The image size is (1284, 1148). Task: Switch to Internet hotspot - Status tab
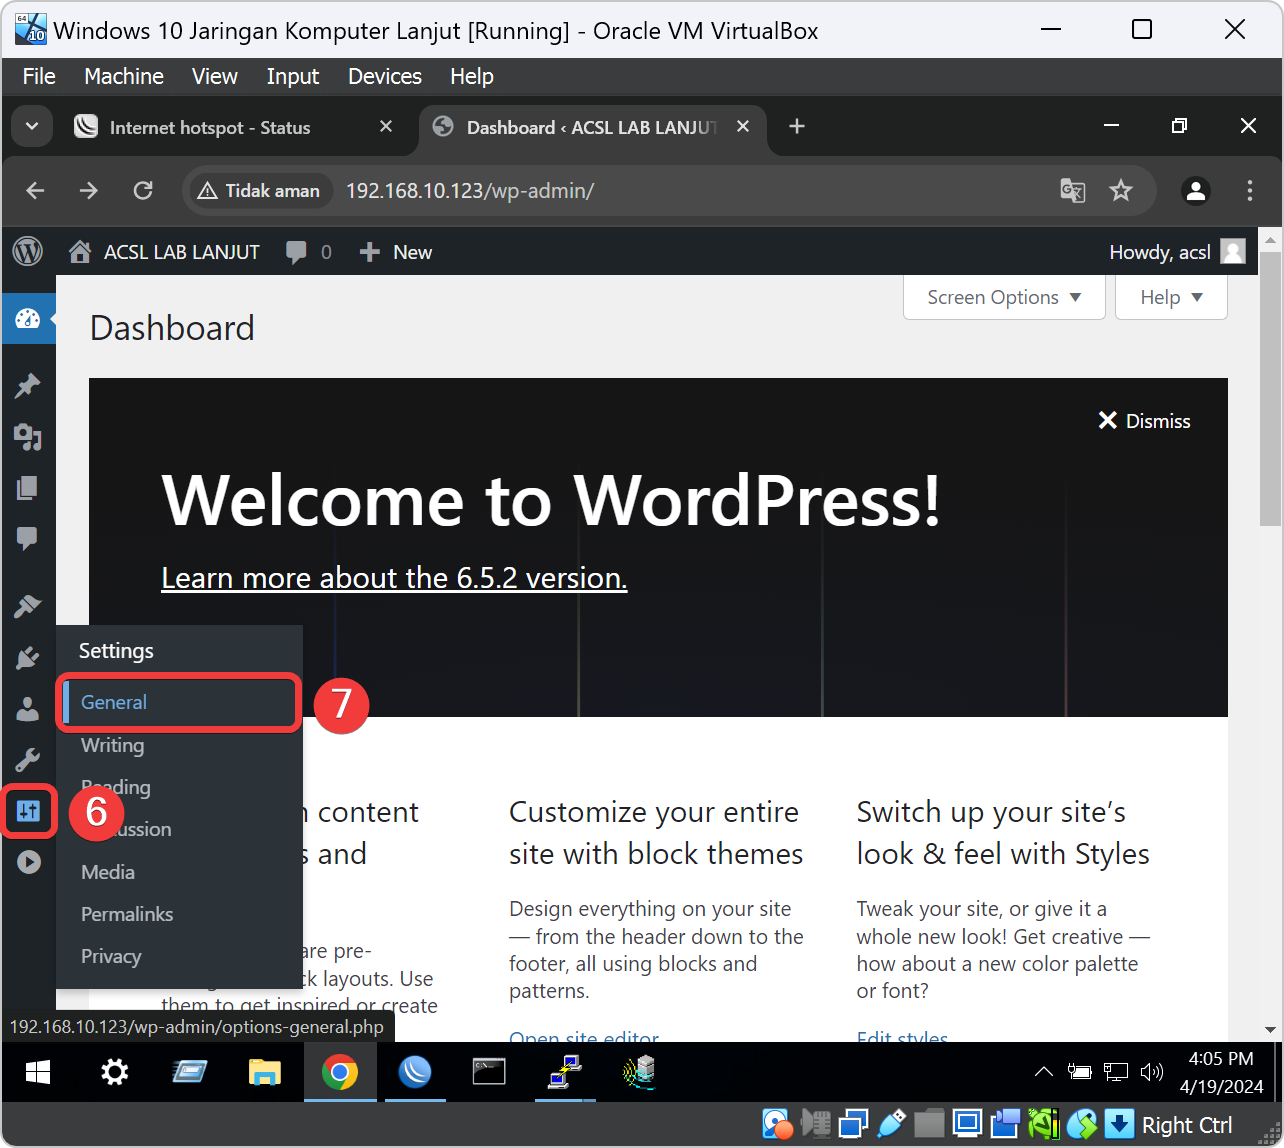coord(210,127)
